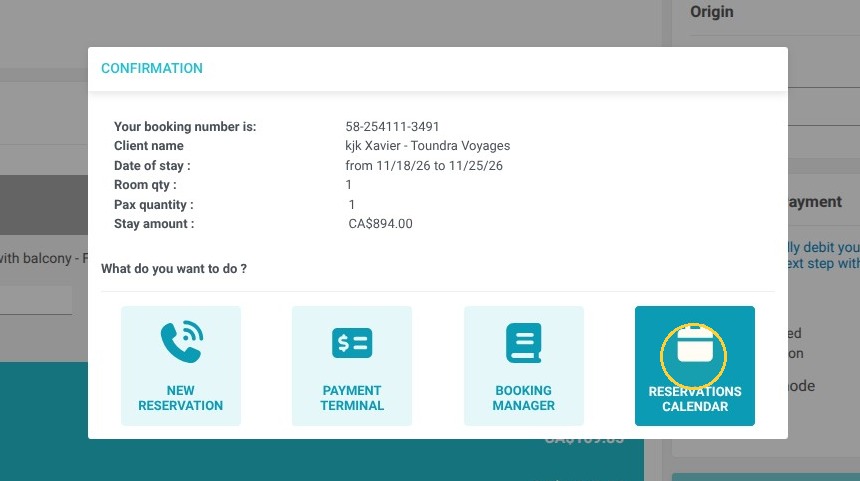Click the 'Room qty :' label
This screenshot has height=481, width=860.
point(145,185)
